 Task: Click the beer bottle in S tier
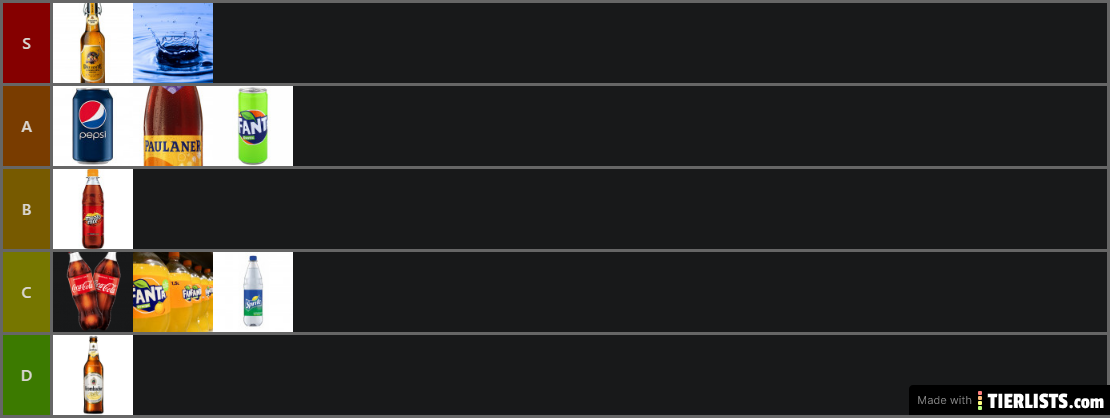pos(93,43)
